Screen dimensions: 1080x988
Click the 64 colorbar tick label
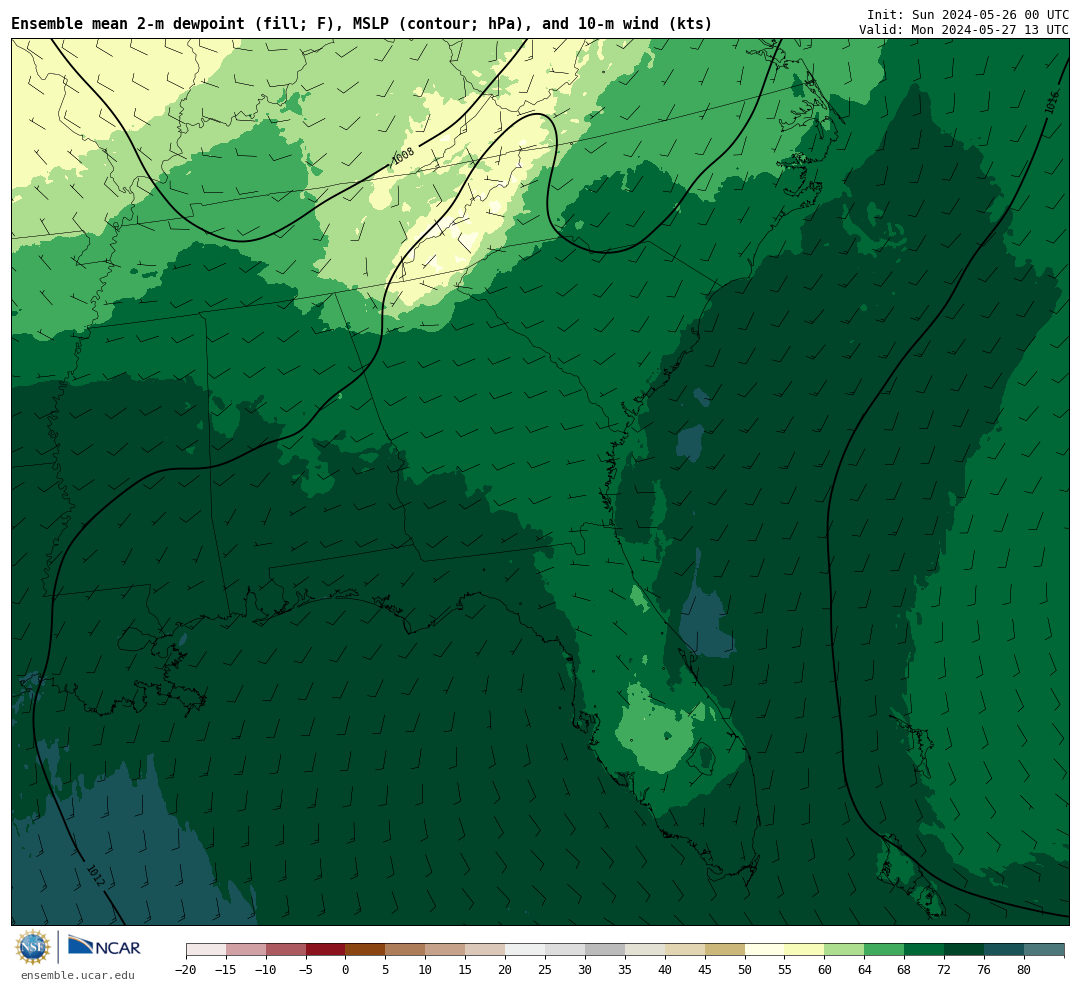[865, 969]
